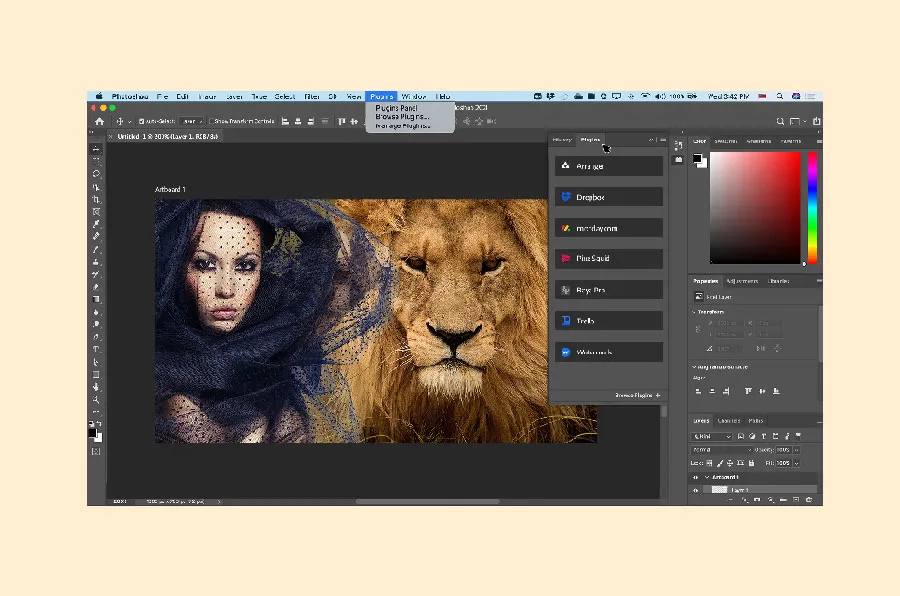Screen dimensions: 900x596
Task: Select the Lasso tool
Action: point(95,173)
